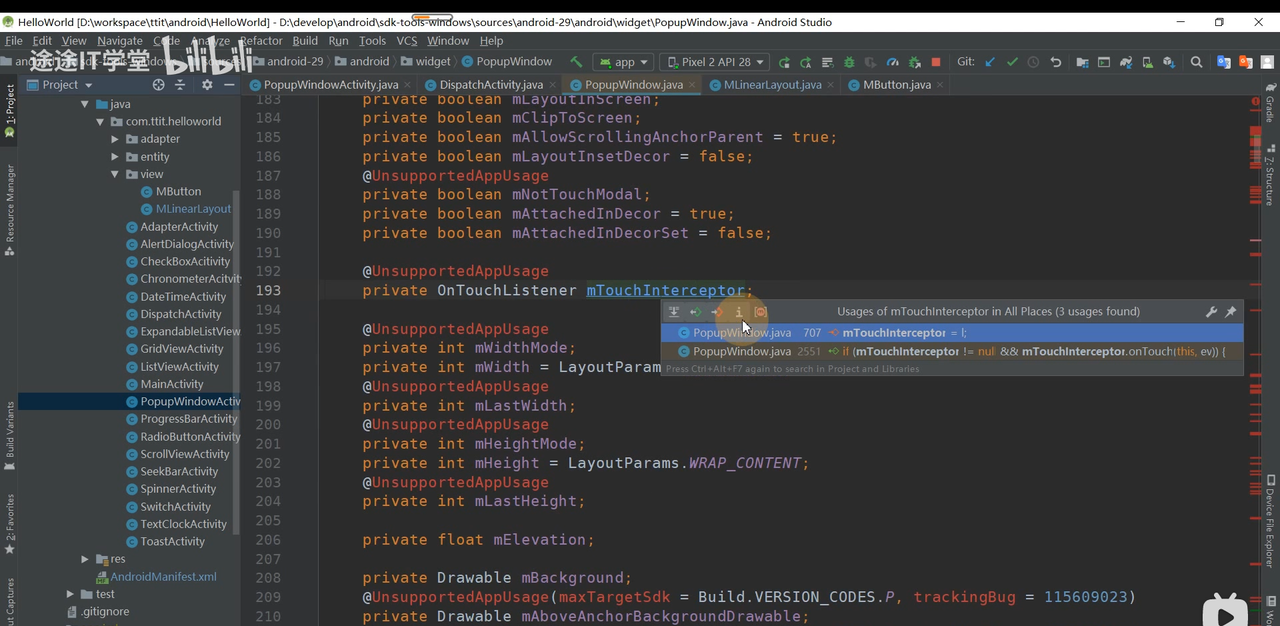The image size is (1280, 626).
Task: Toggle the pin on usages popup
Action: click(1231, 312)
